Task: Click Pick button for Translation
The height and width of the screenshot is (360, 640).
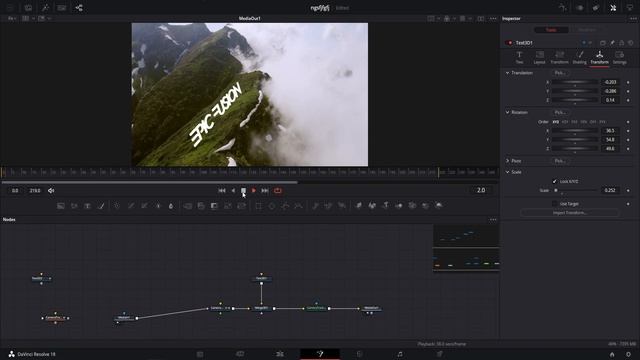Action: 560,73
